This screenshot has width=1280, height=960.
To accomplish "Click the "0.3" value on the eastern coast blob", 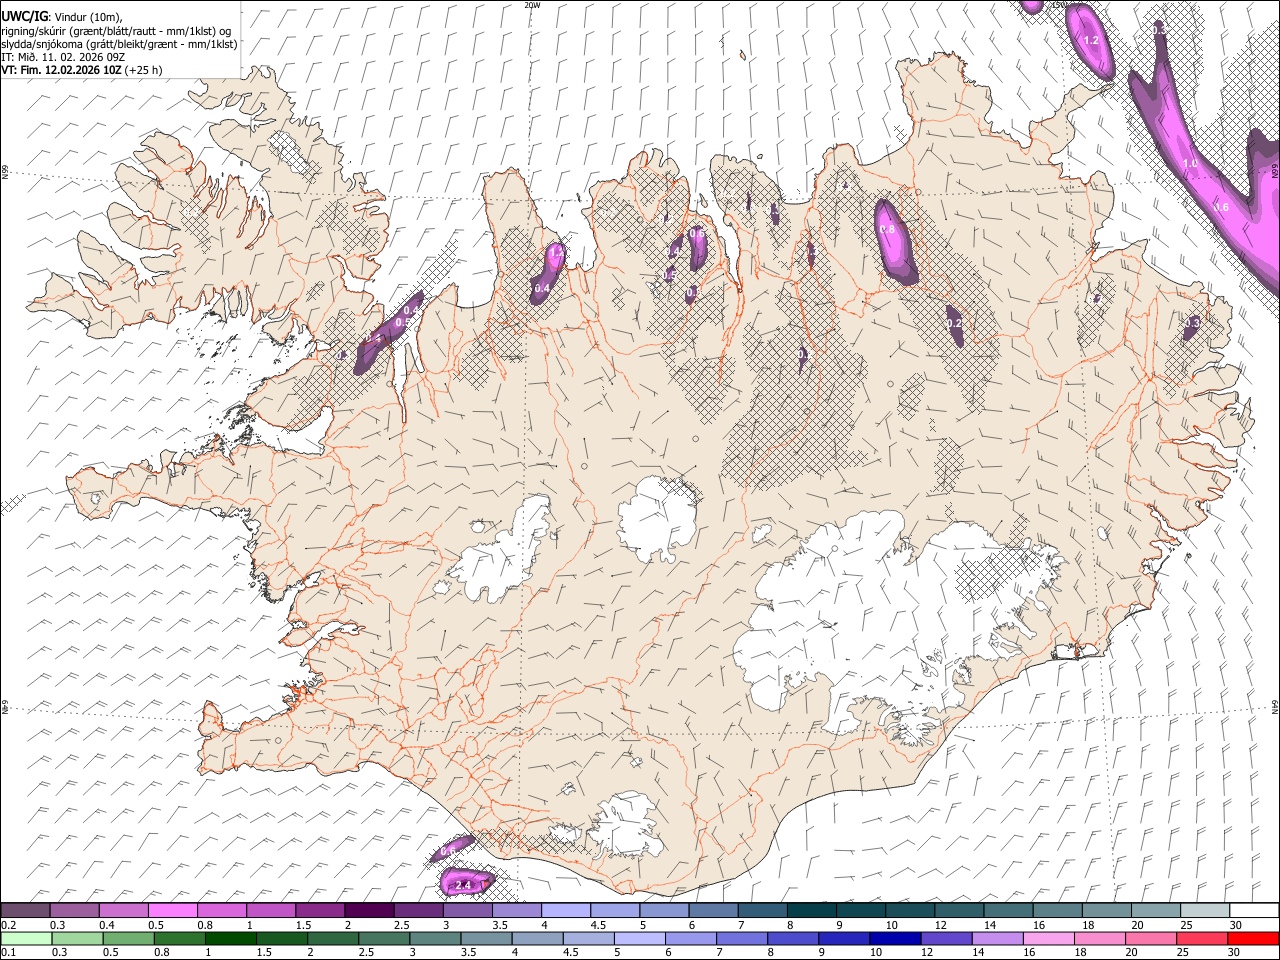I will (1192, 323).
